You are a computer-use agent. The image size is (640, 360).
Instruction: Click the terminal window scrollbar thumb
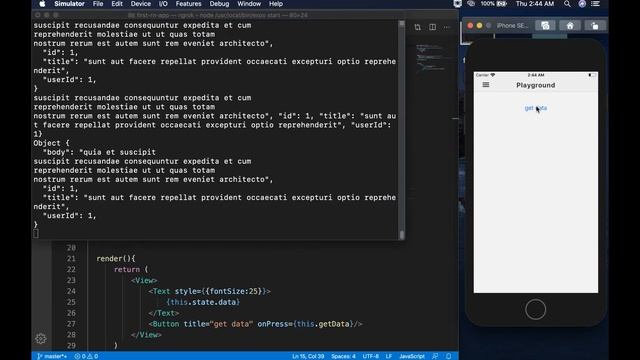tap(402, 235)
